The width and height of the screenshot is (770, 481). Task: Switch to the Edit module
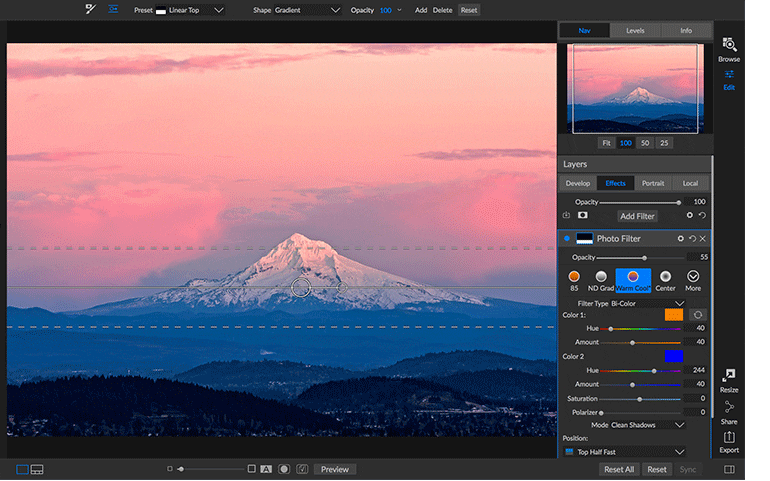click(729, 80)
